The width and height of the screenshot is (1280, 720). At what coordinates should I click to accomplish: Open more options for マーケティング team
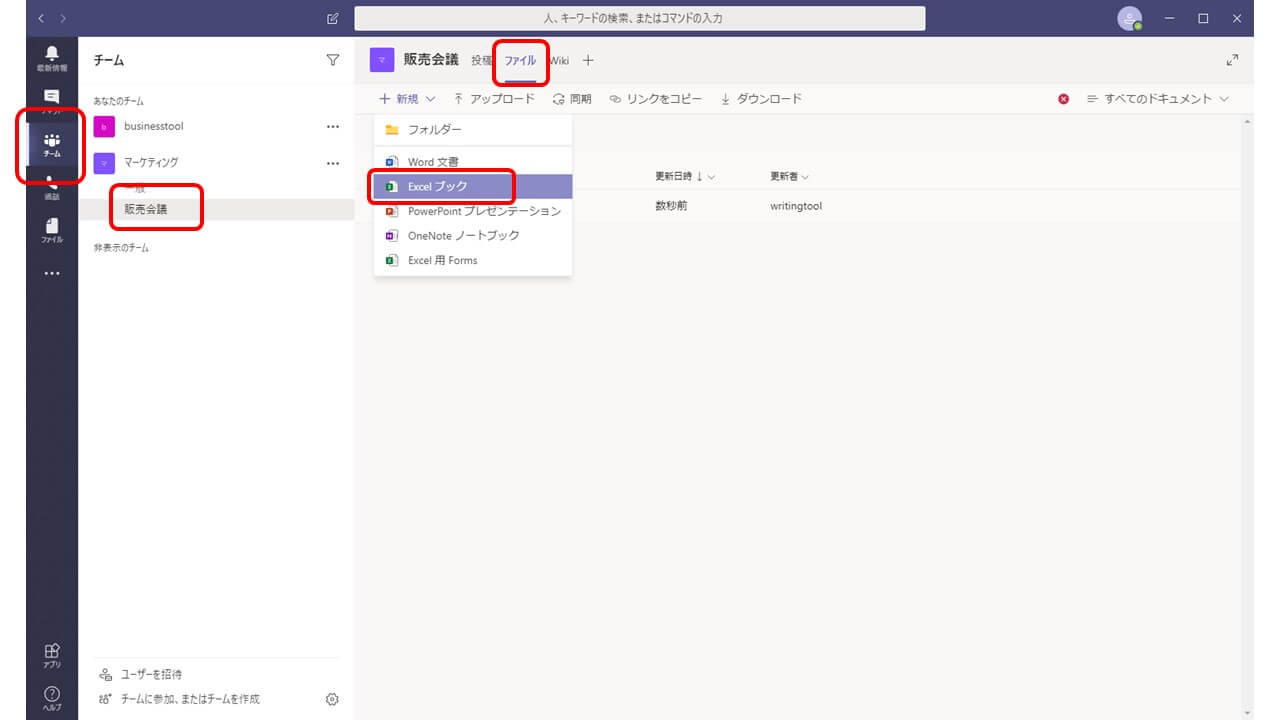tap(333, 163)
